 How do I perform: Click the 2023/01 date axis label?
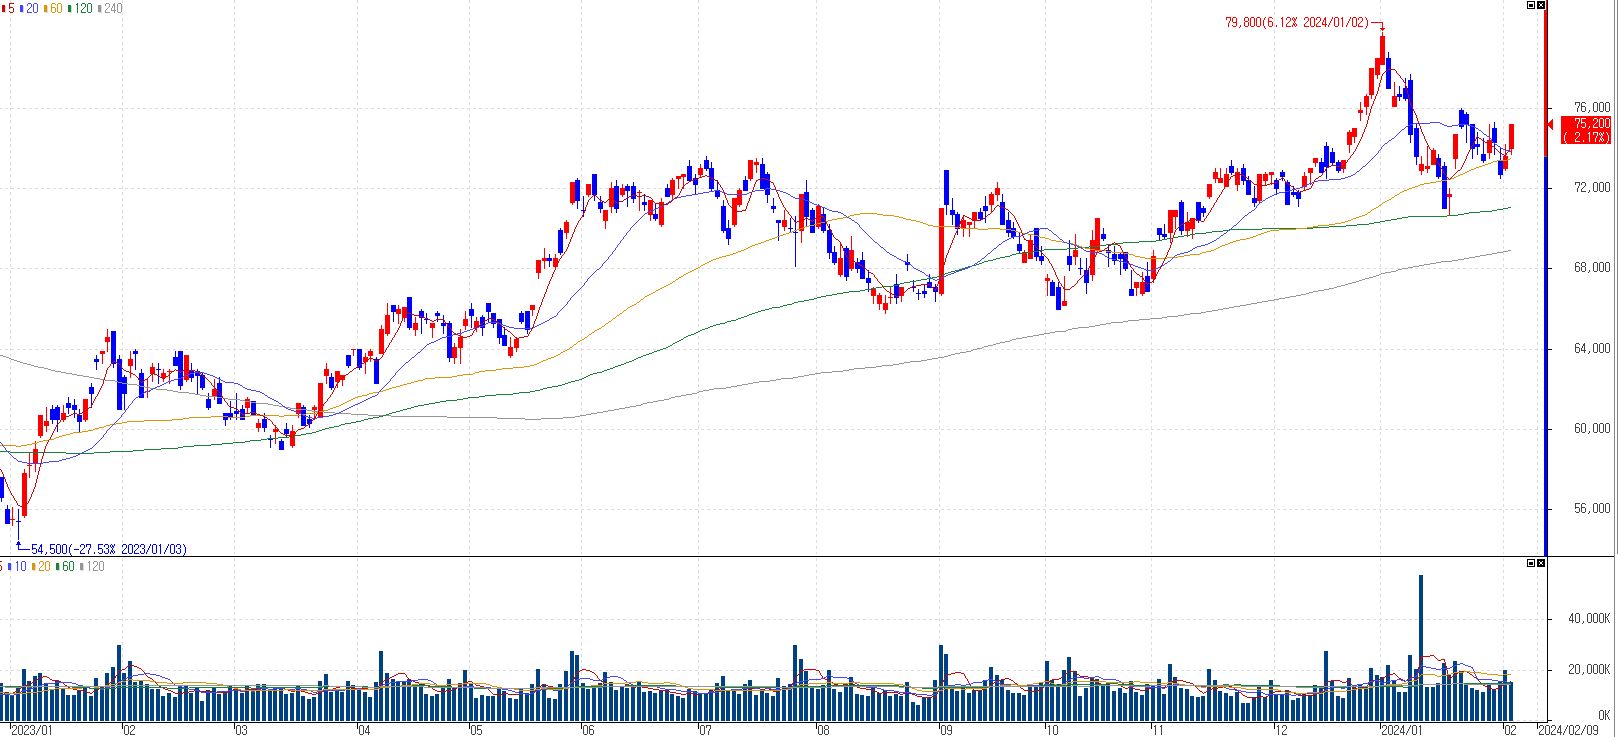click(31, 730)
